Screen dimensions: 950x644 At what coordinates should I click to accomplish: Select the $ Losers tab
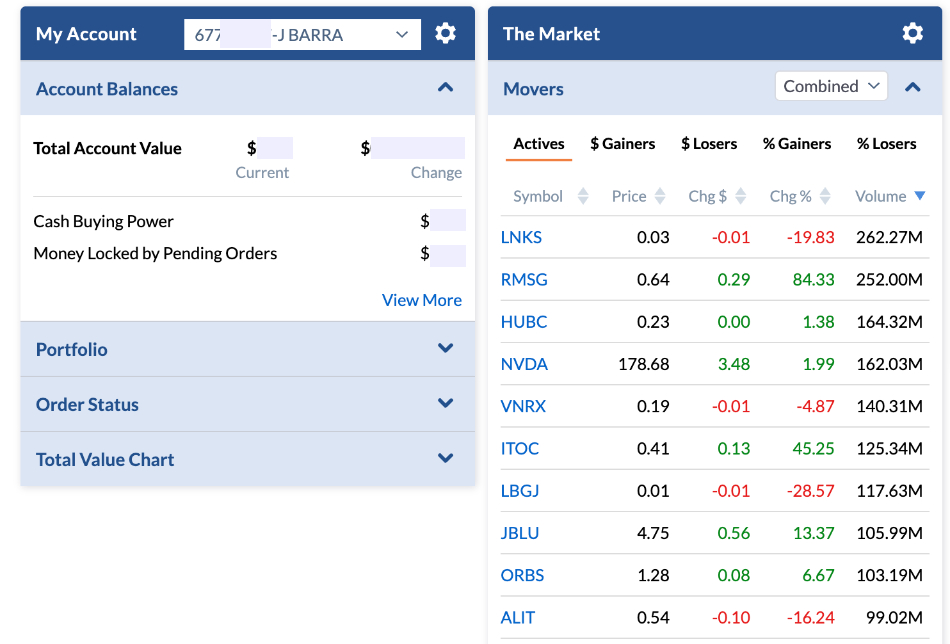[x=709, y=144]
